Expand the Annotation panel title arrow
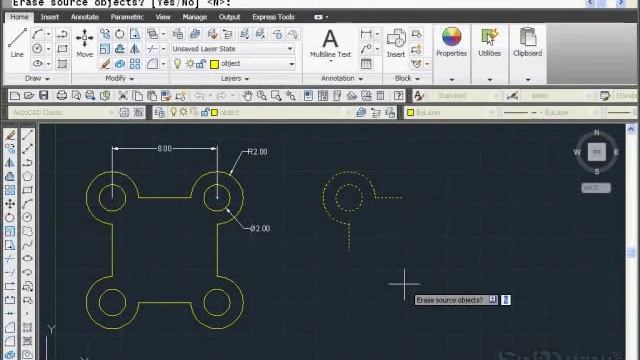640x360 pixels. 361,79
